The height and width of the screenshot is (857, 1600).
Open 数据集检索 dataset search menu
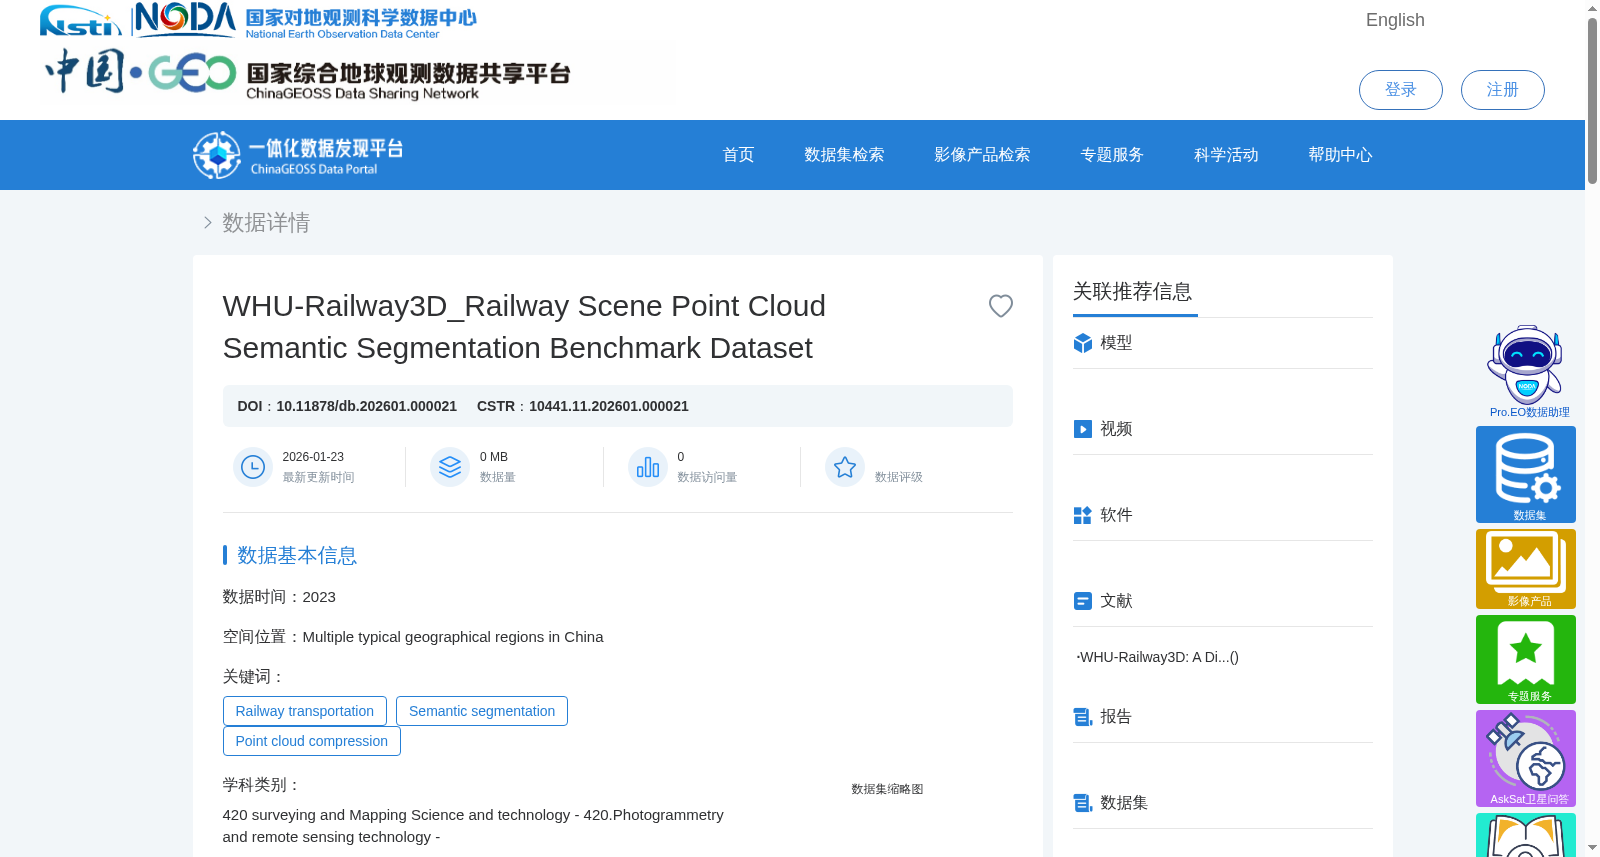844,155
